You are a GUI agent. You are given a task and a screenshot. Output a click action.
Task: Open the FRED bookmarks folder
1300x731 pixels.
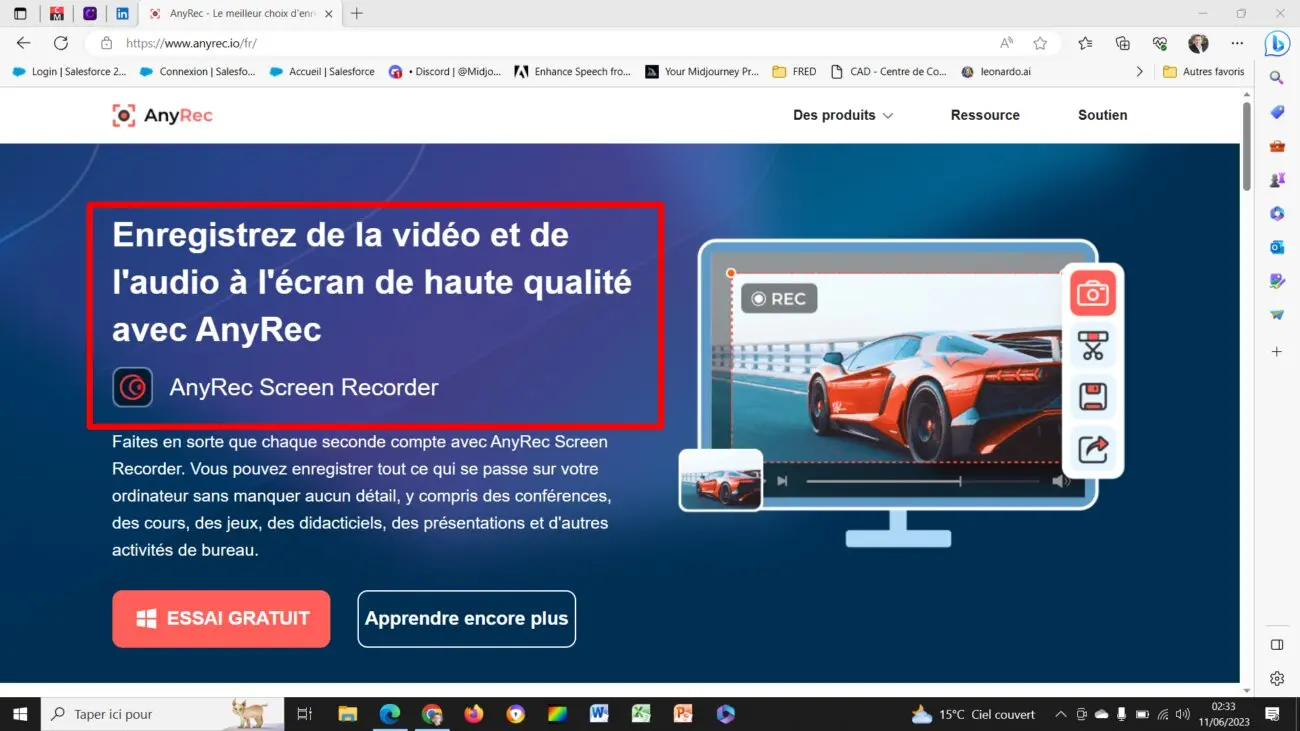794,72
